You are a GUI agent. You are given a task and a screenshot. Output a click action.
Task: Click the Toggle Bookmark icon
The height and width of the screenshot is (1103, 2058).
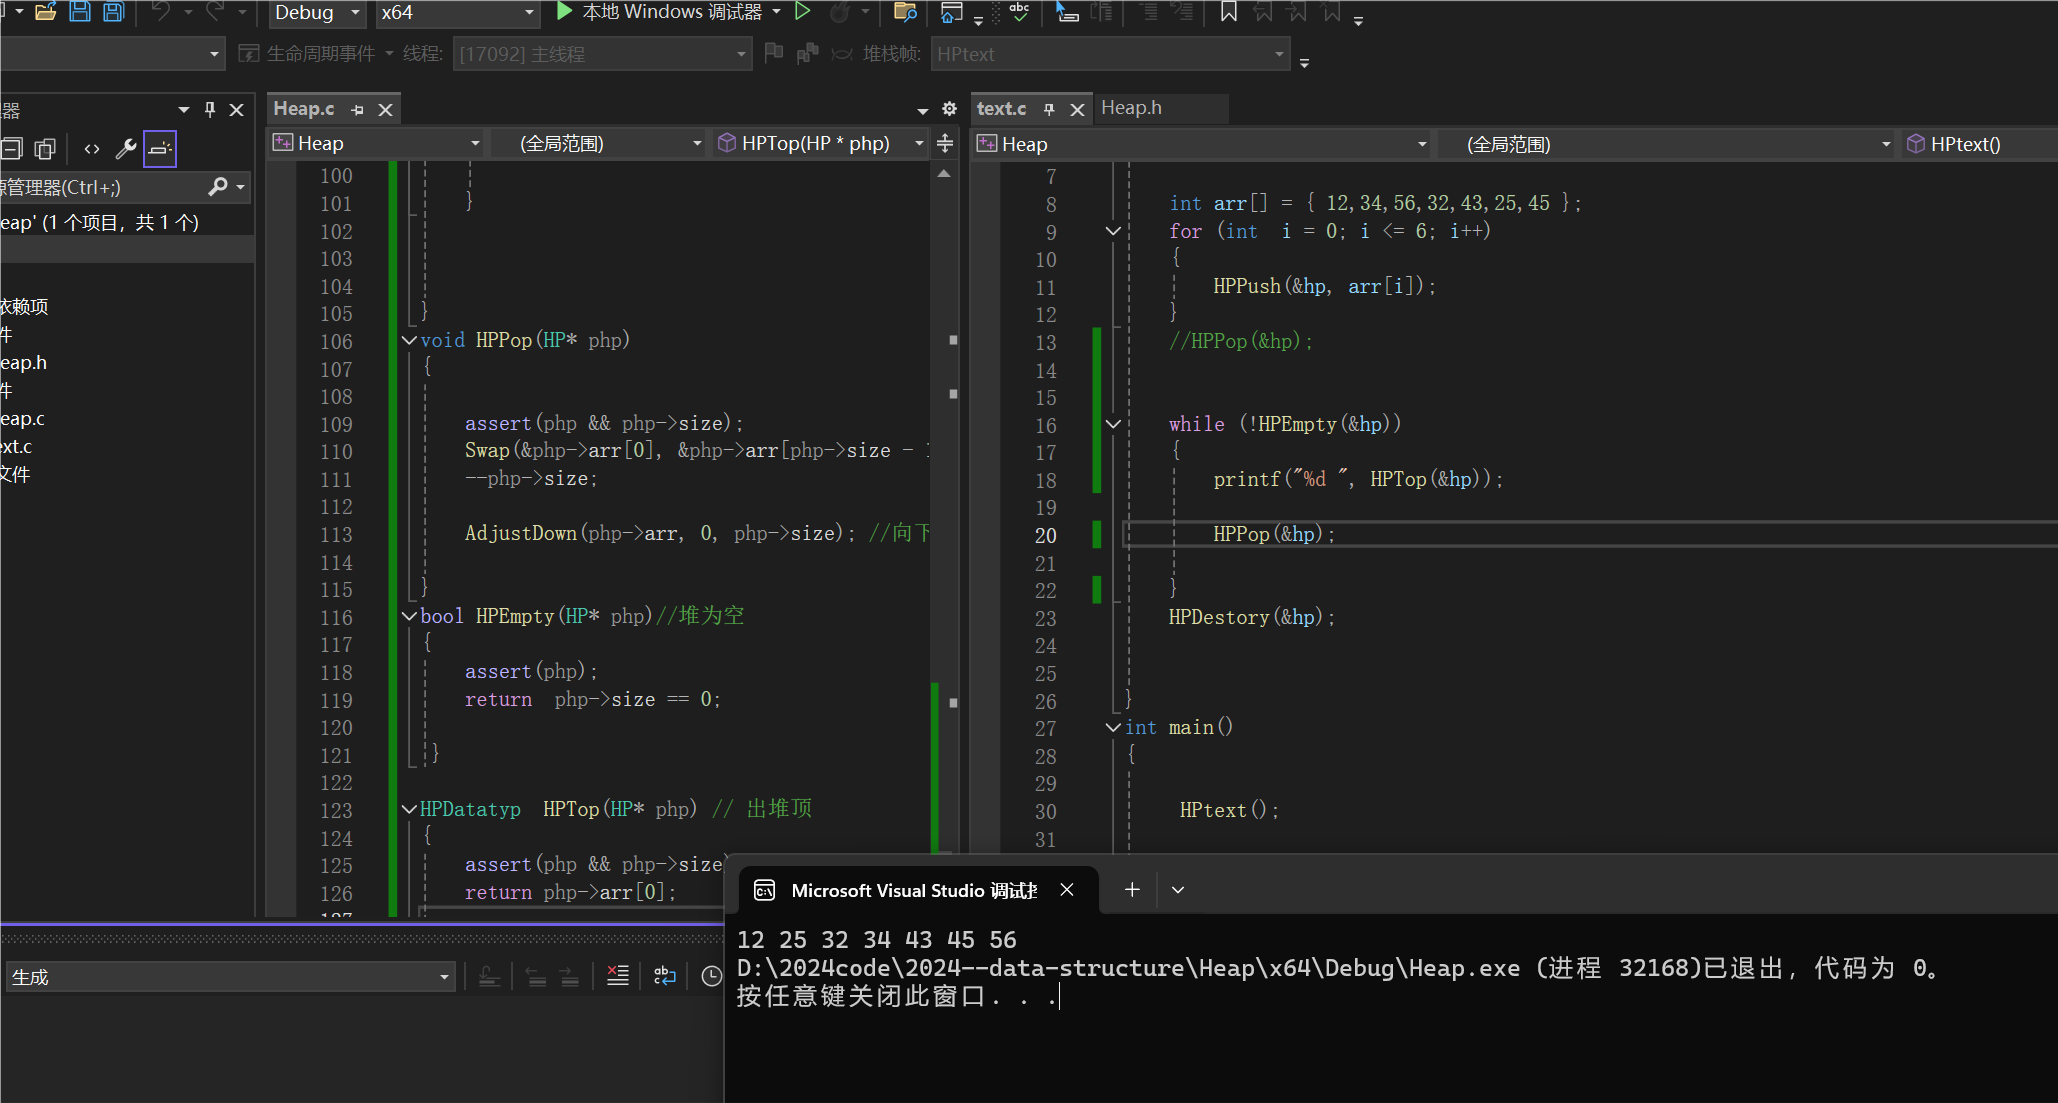1229,12
